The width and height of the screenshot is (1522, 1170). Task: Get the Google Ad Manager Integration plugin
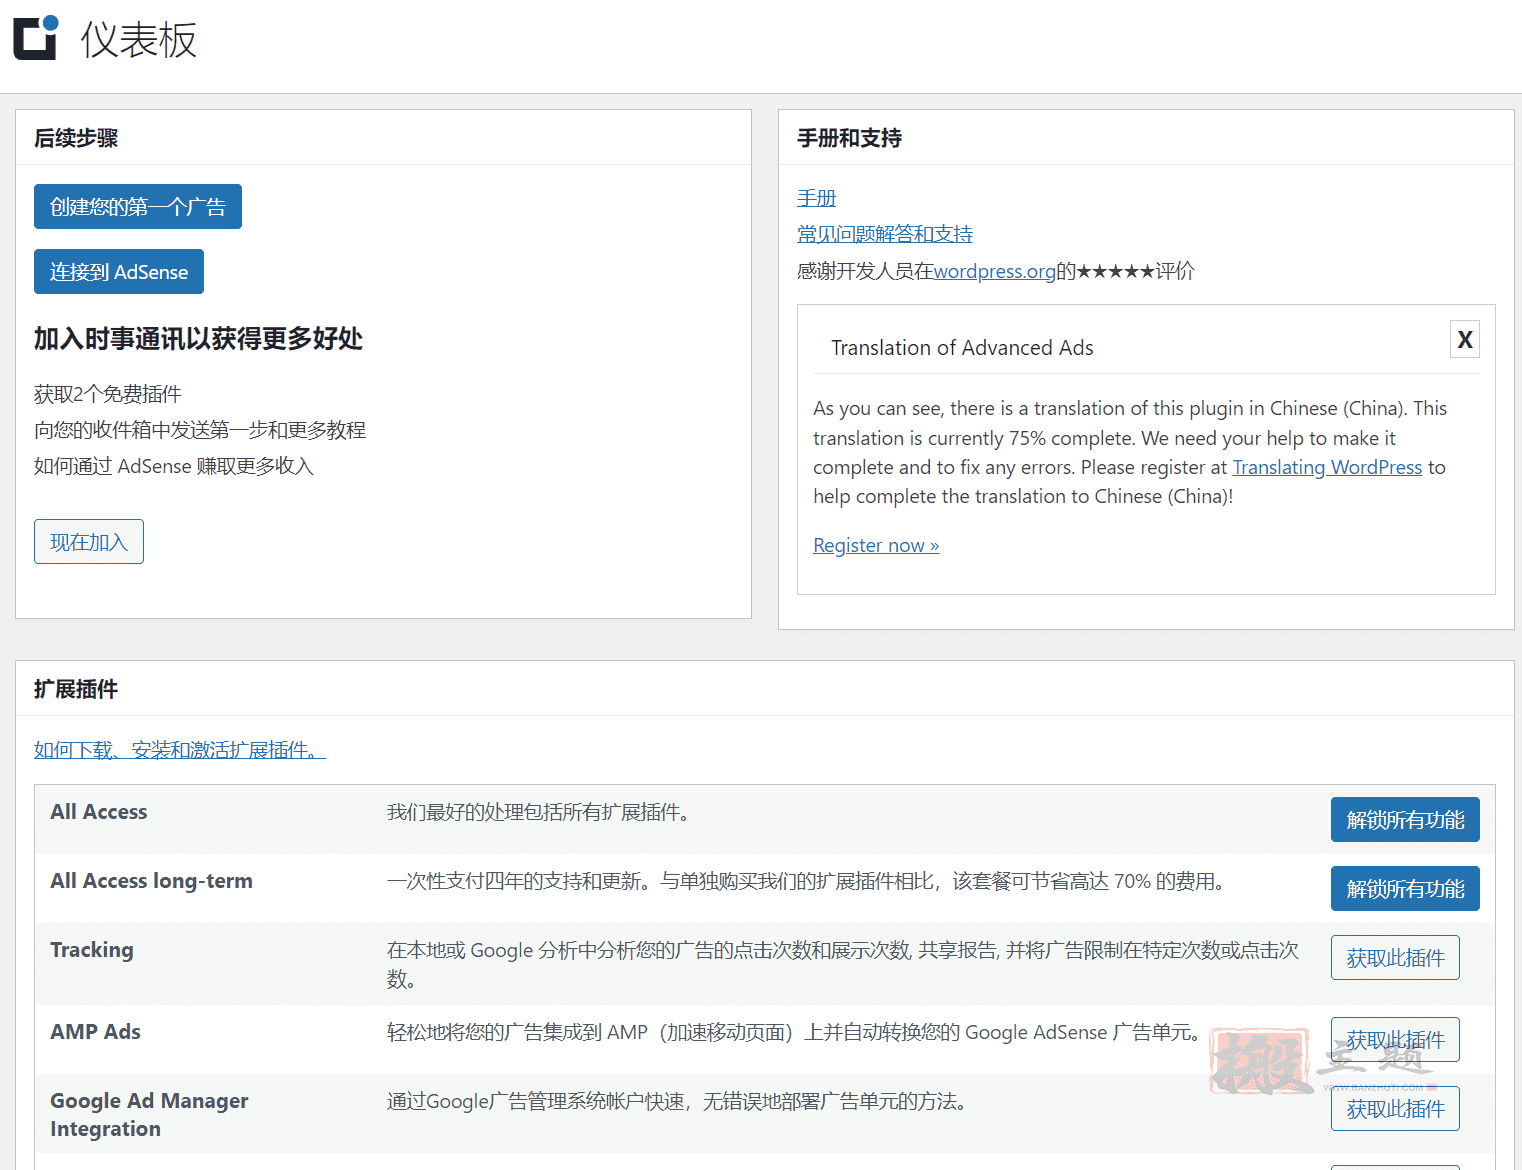pos(1395,1109)
